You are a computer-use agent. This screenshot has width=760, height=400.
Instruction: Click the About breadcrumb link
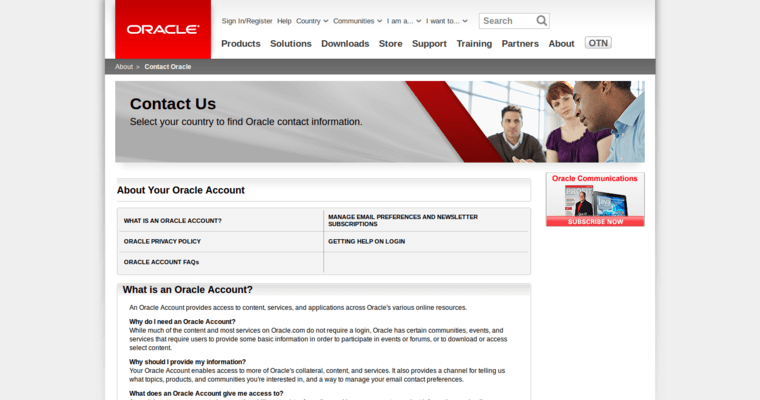pyautogui.click(x=124, y=67)
